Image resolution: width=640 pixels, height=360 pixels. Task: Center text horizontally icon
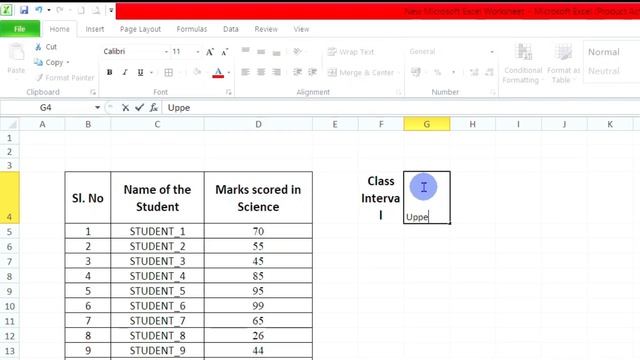261,72
